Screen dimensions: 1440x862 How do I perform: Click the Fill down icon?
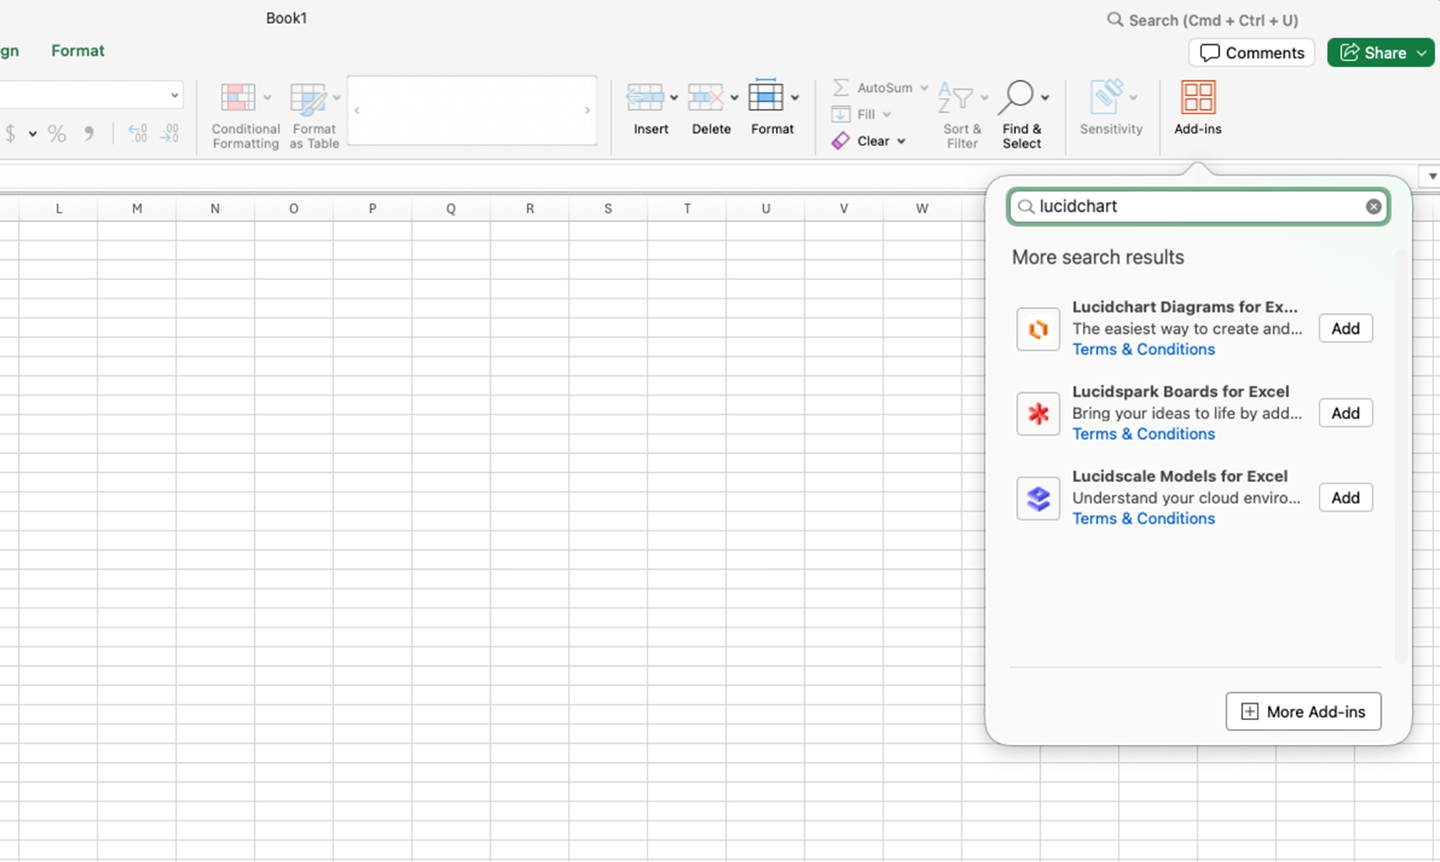[x=841, y=114]
